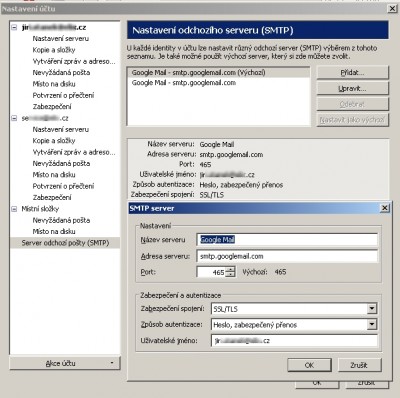Select Server odchozí pošty (SMTP) item

[65, 243]
